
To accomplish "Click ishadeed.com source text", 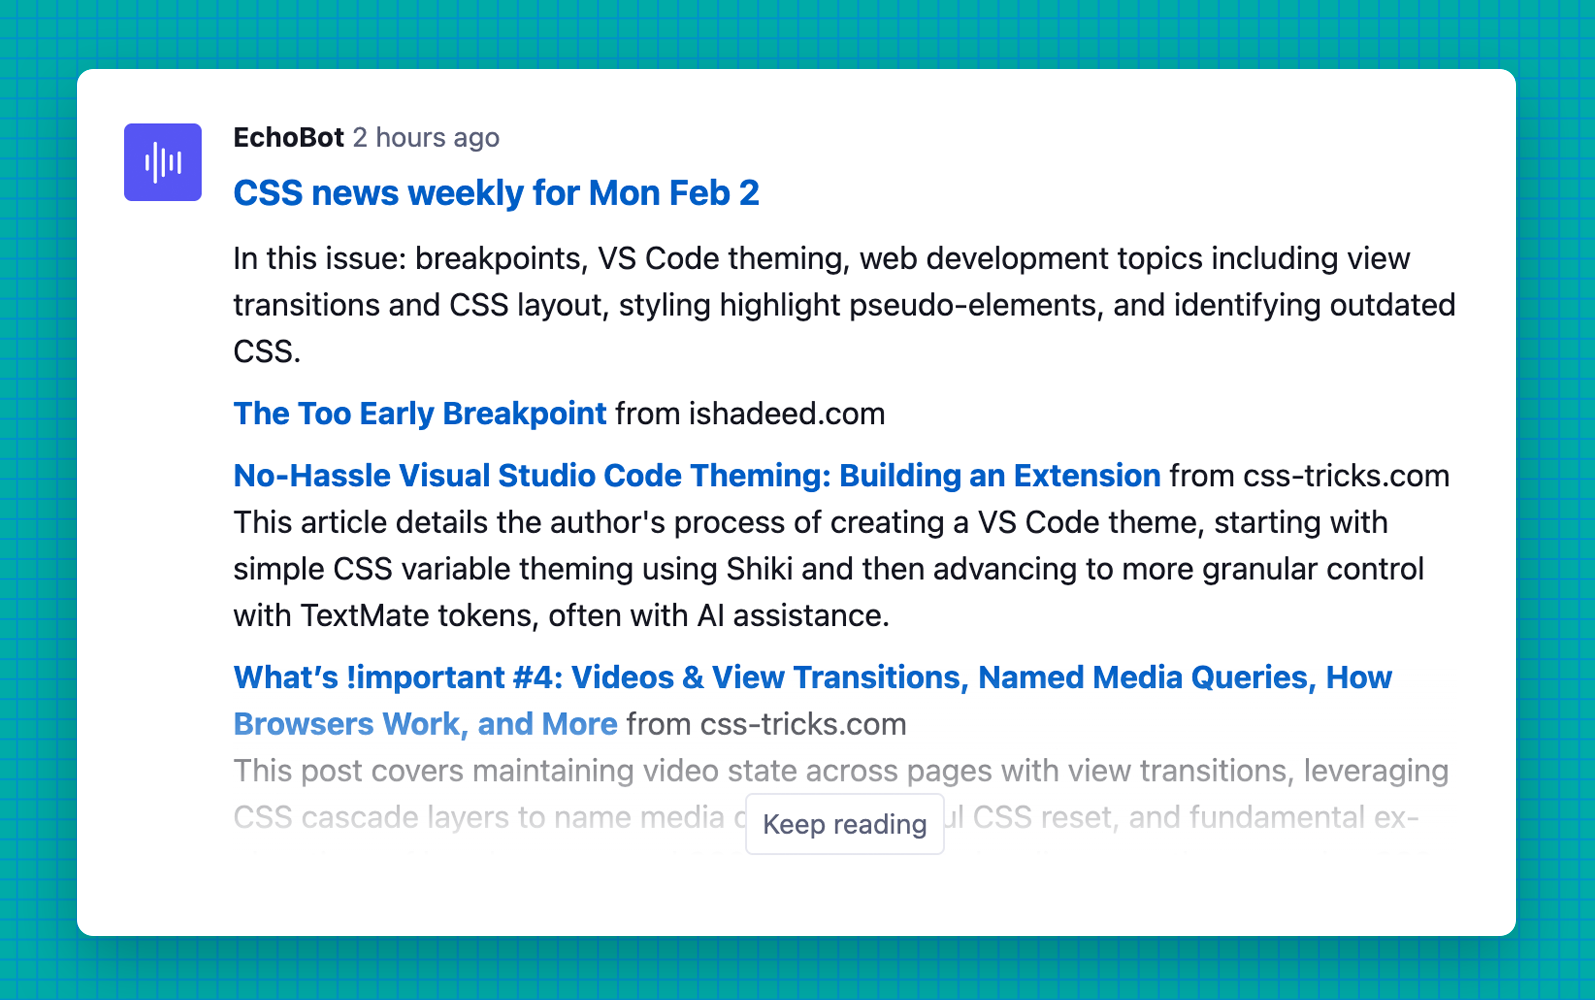I will coord(788,413).
